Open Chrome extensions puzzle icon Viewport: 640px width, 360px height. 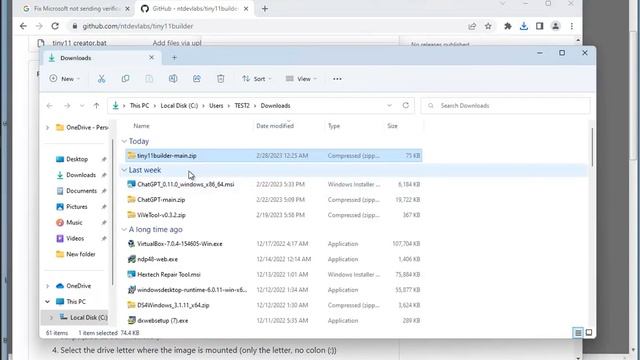508,26
